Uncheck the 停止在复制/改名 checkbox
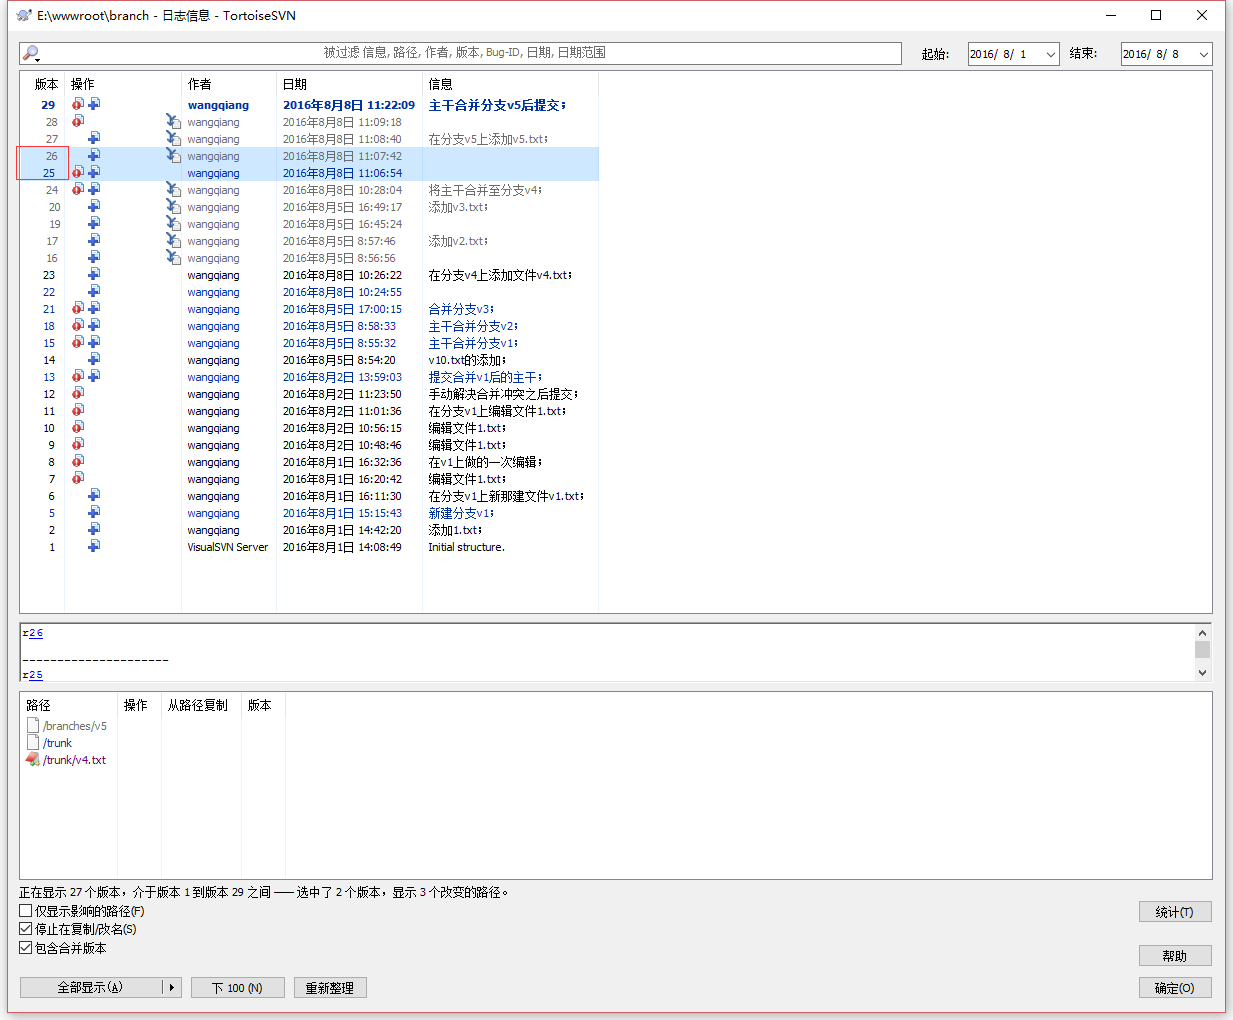 [26, 929]
